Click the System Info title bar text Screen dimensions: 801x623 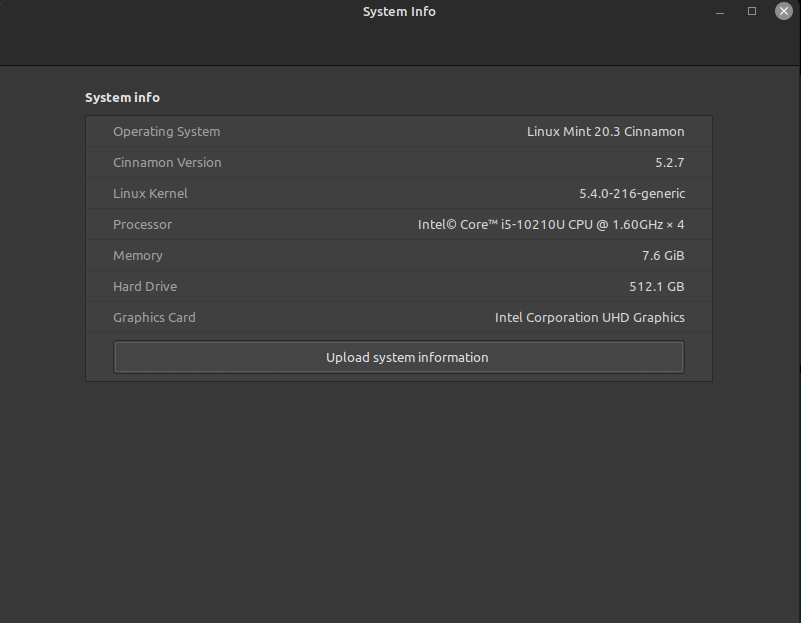point(399,12)
